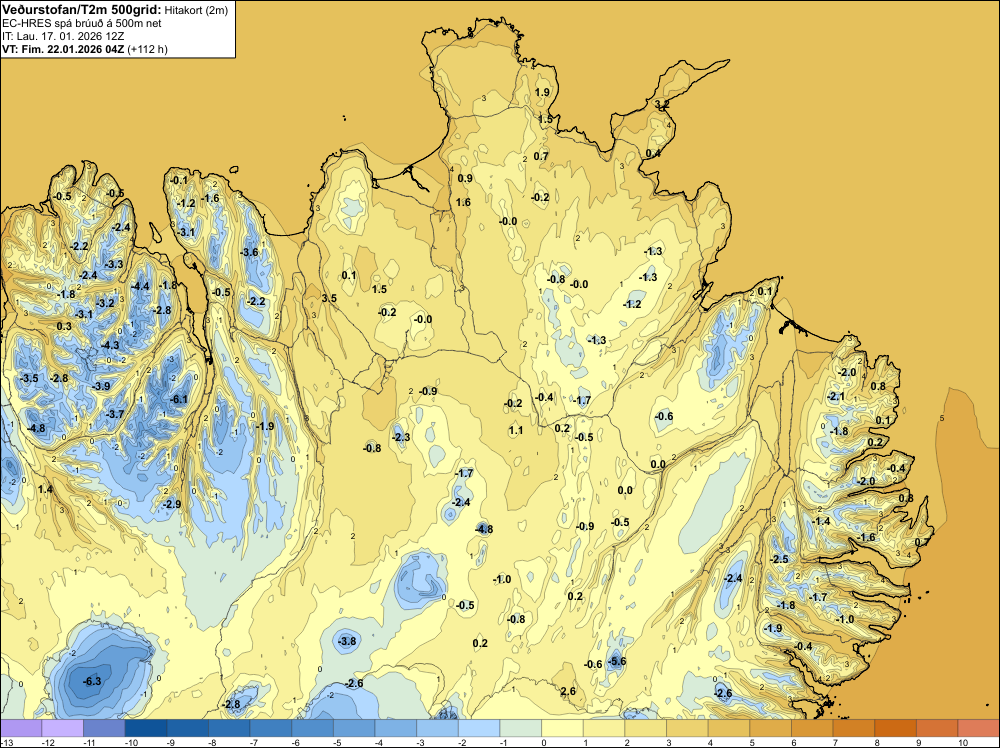
Task: Select the pale green legend swatch between -1 and 0
Action: [520, 728]
